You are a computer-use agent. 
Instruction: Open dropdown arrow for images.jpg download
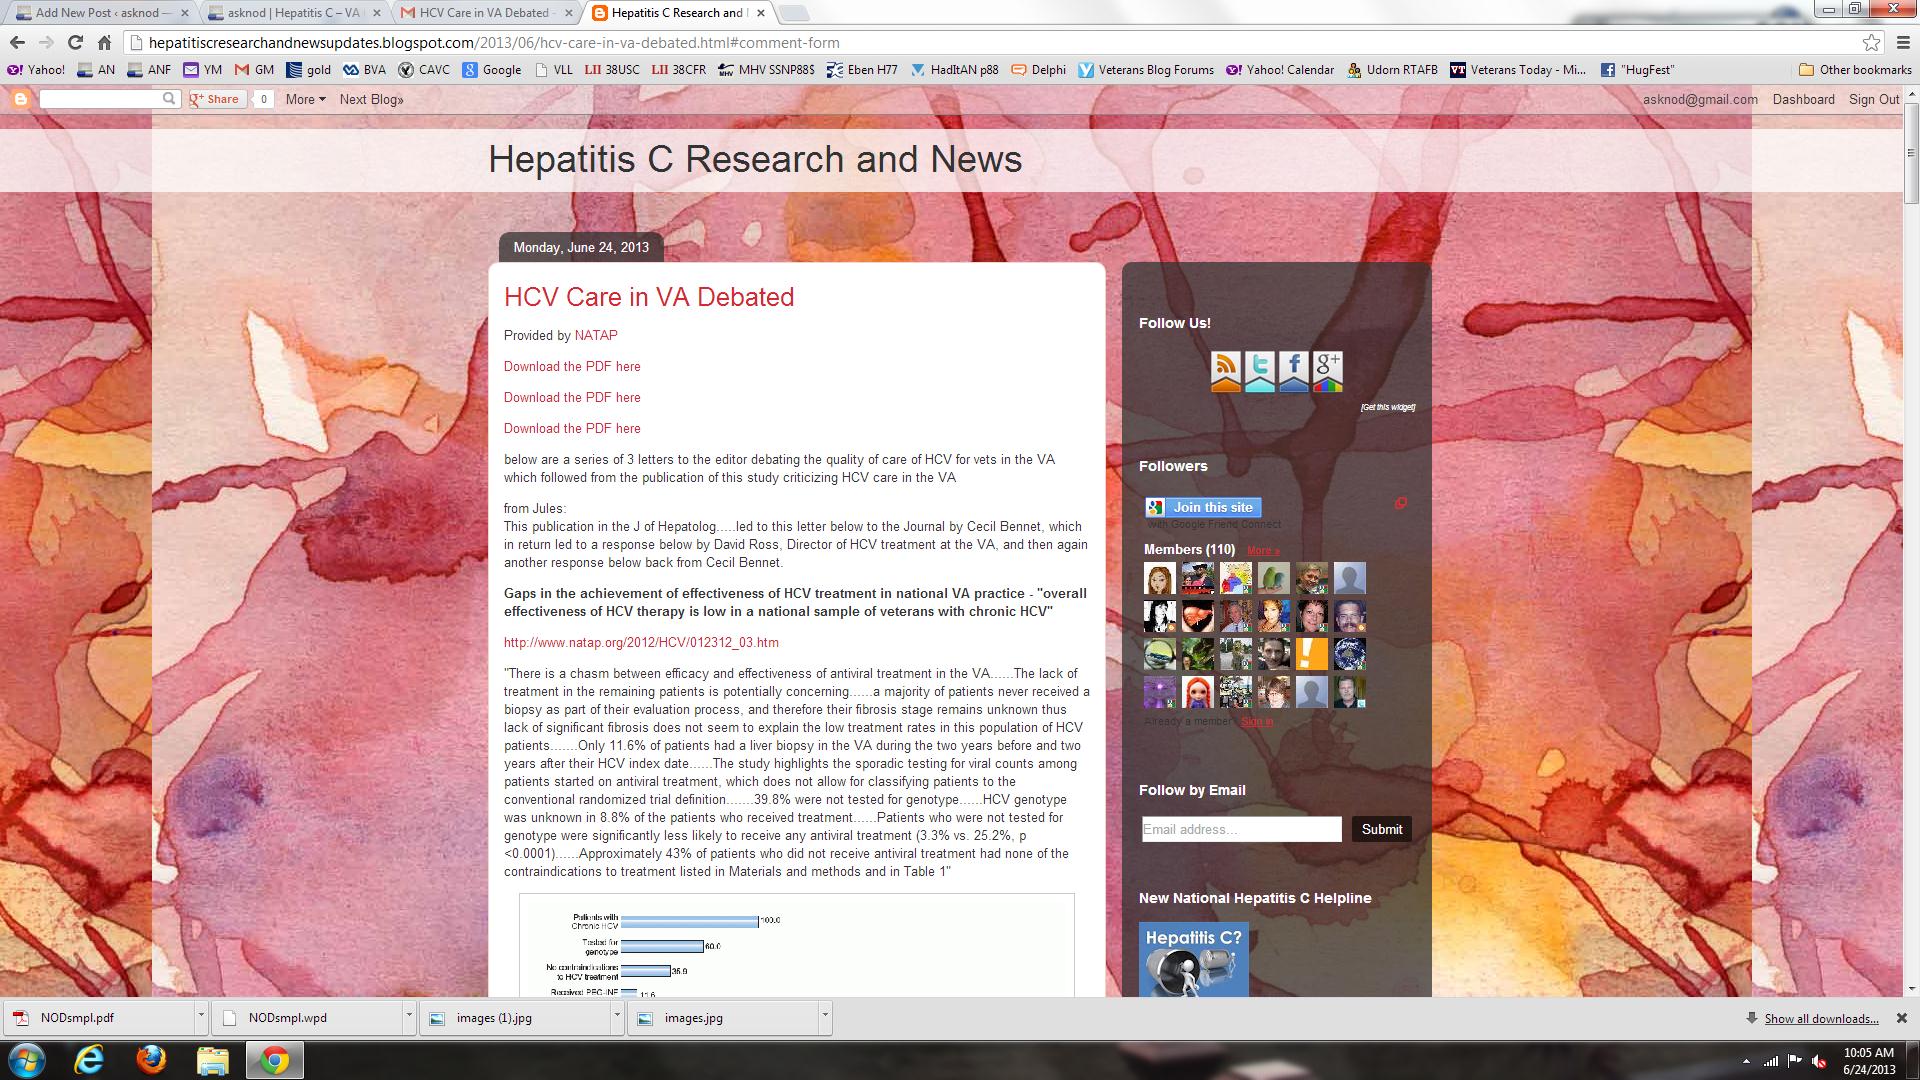(x=825, y=1017)
